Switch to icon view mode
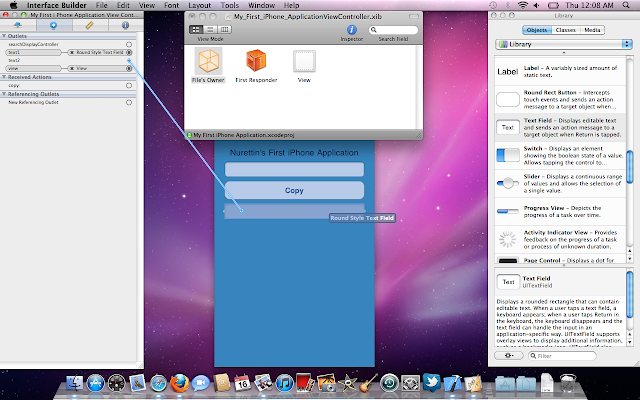Image resolution: width=640 pixels, height=400 pixels. click(x=196, y=29)
